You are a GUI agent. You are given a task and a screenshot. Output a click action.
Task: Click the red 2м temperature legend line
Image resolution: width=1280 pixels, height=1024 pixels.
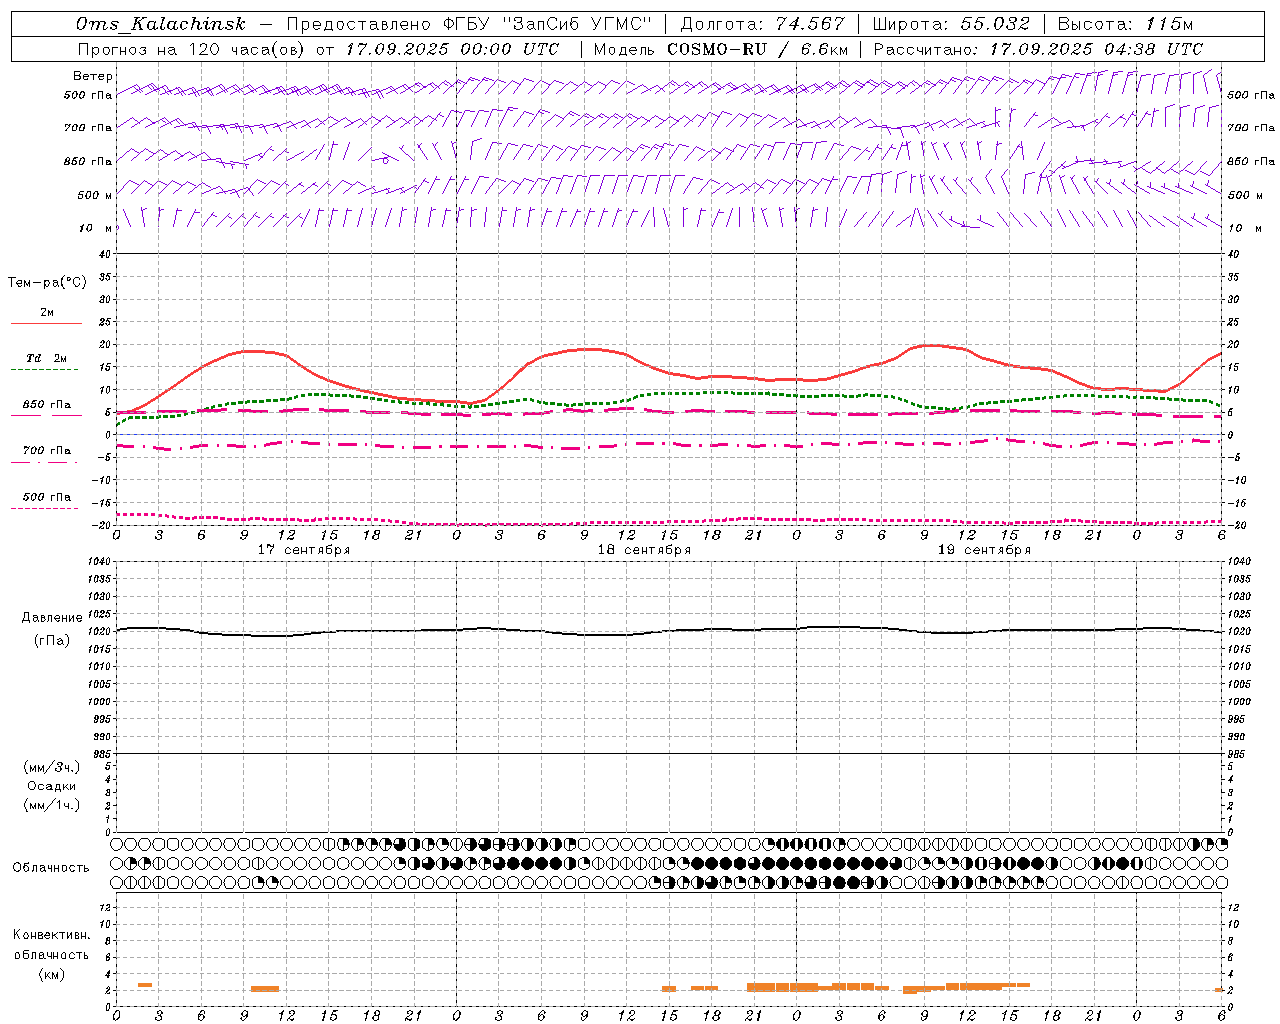(x=46, y=323)
